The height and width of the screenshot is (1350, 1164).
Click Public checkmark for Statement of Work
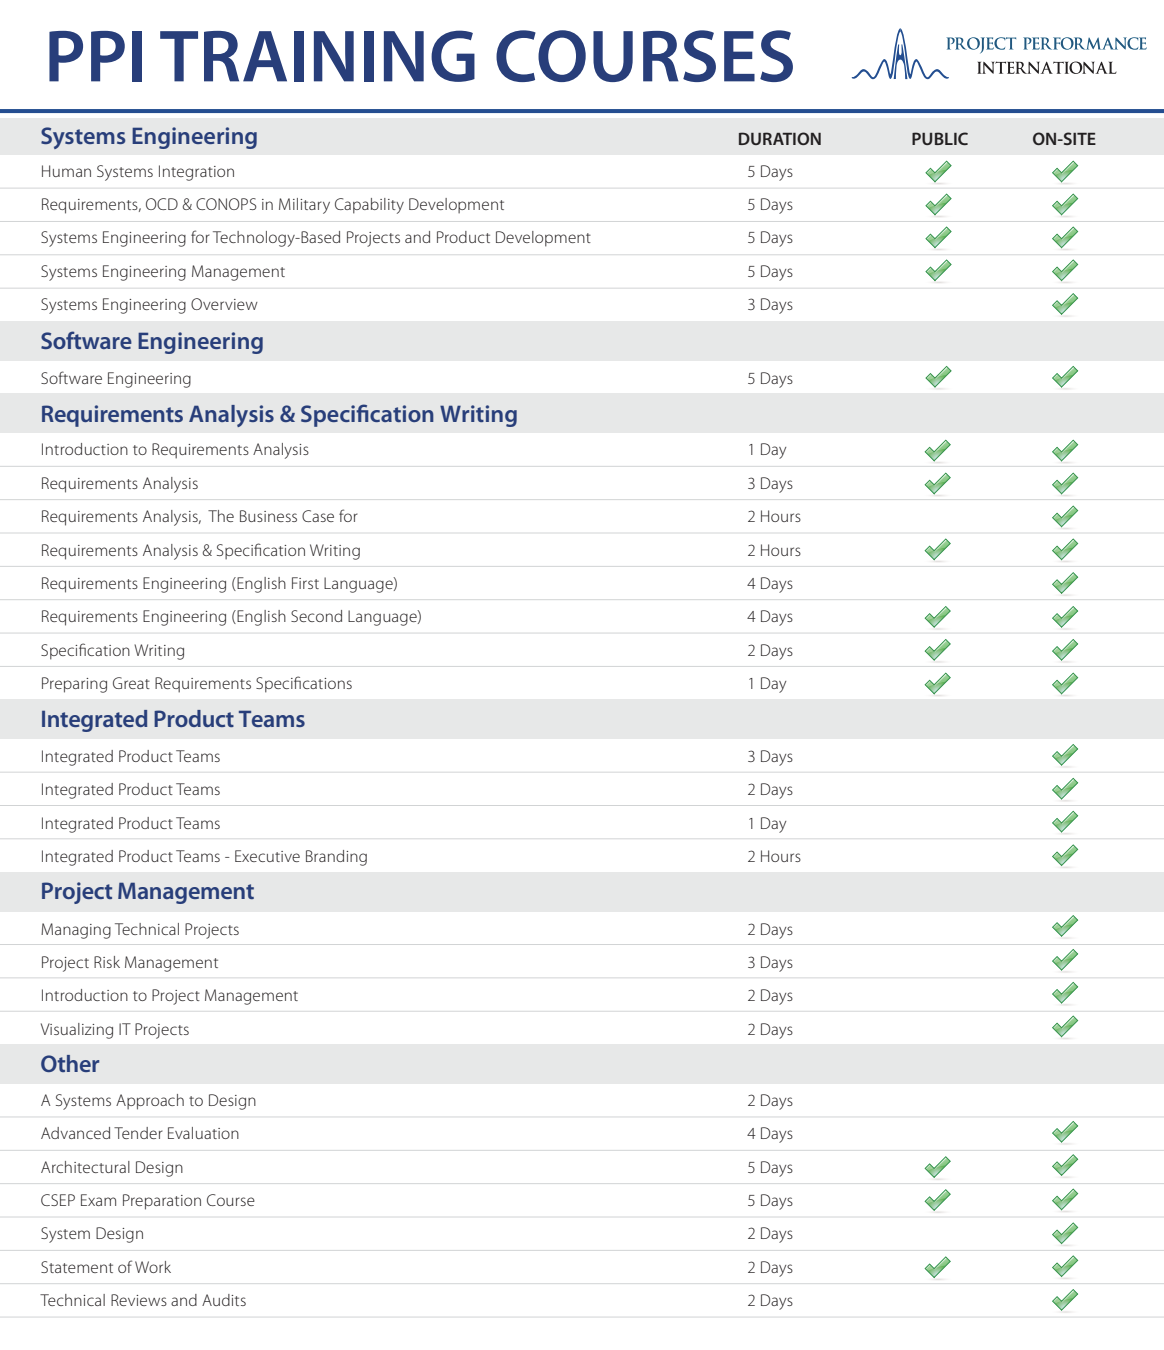(938, 1267)
